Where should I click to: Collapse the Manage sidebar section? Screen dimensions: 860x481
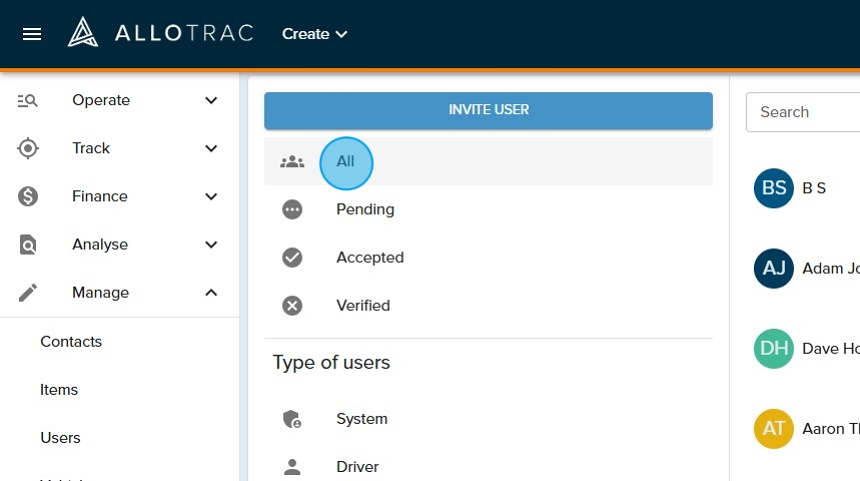pyautogui.click(x=211, y=293)
